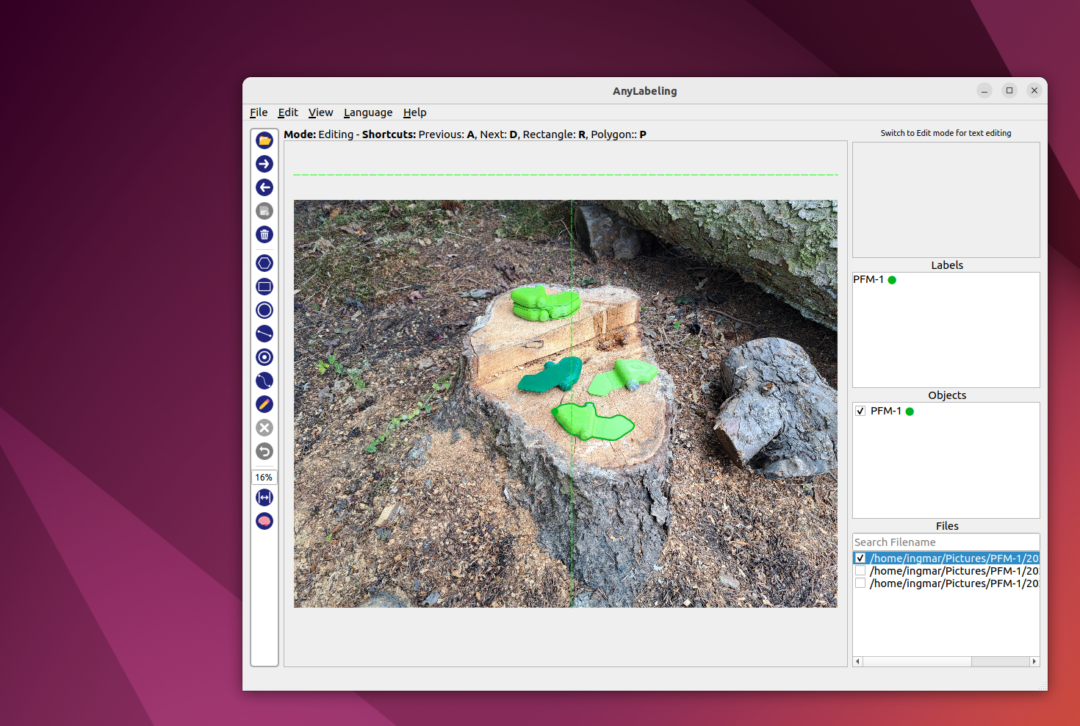Click the fit width zoom icon
Image resolution: width=1080 pixels, height=726 pixels.
tap(264, 497)
